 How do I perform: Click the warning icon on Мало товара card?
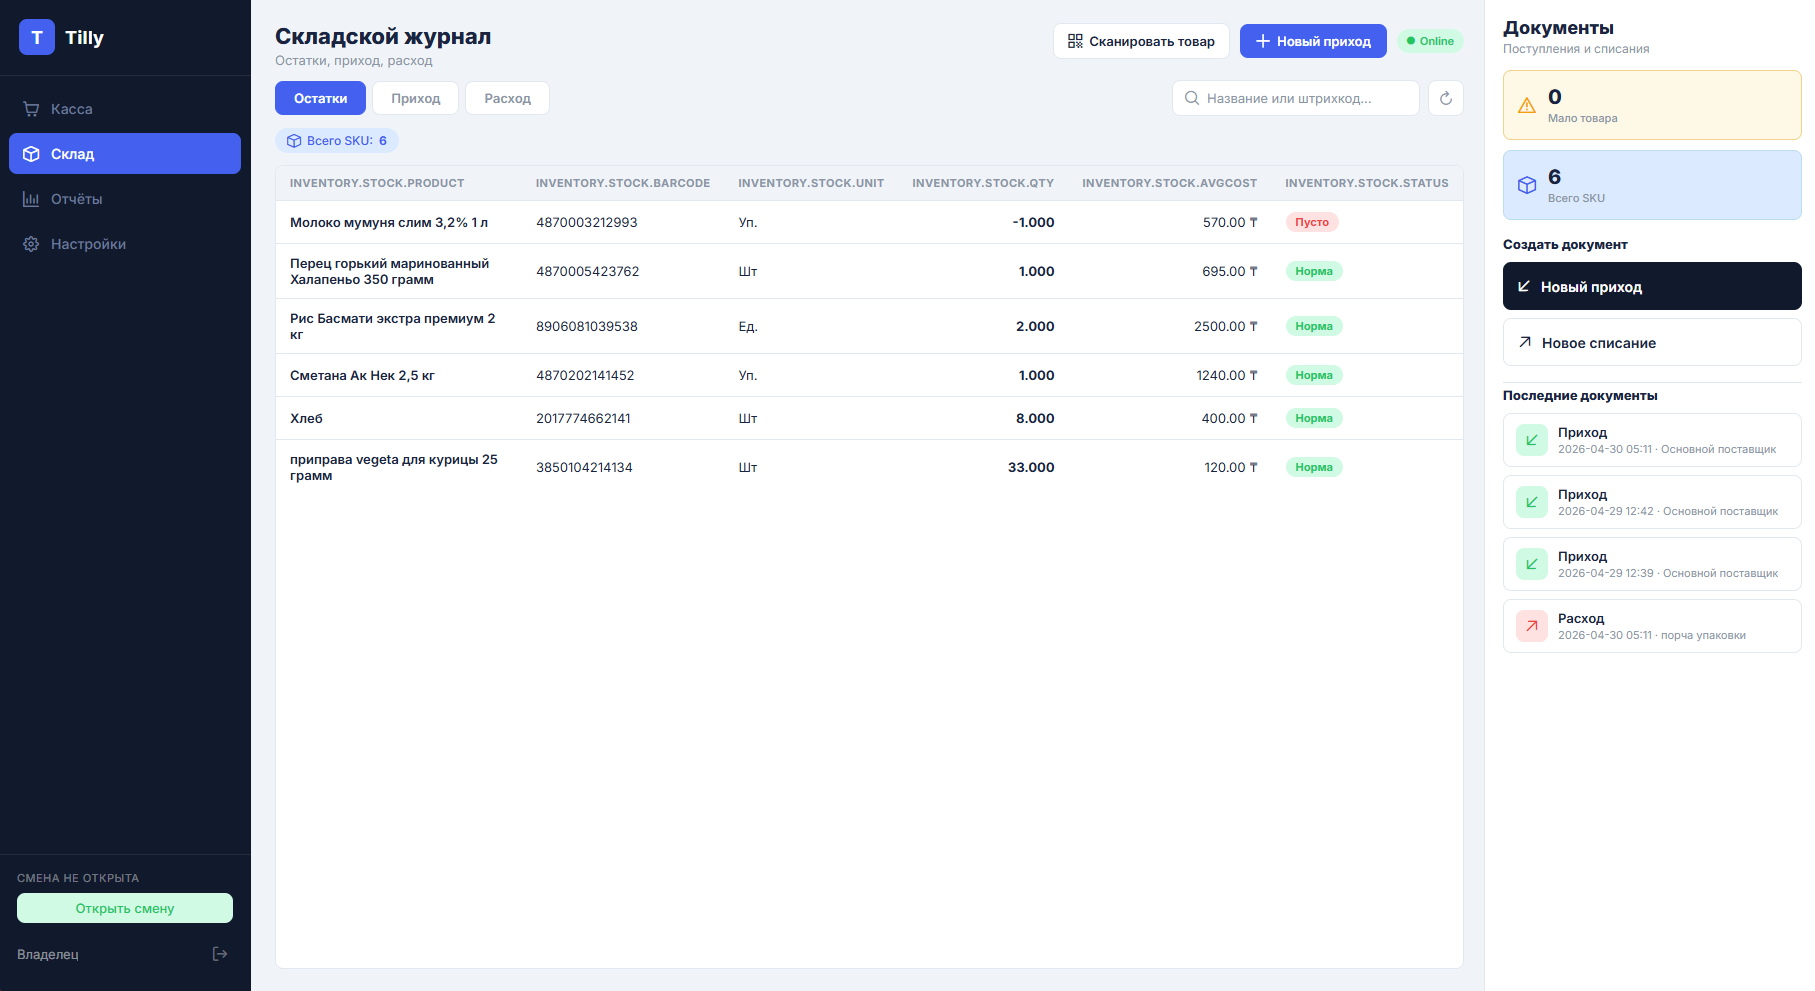click(x=1527, y=106)
